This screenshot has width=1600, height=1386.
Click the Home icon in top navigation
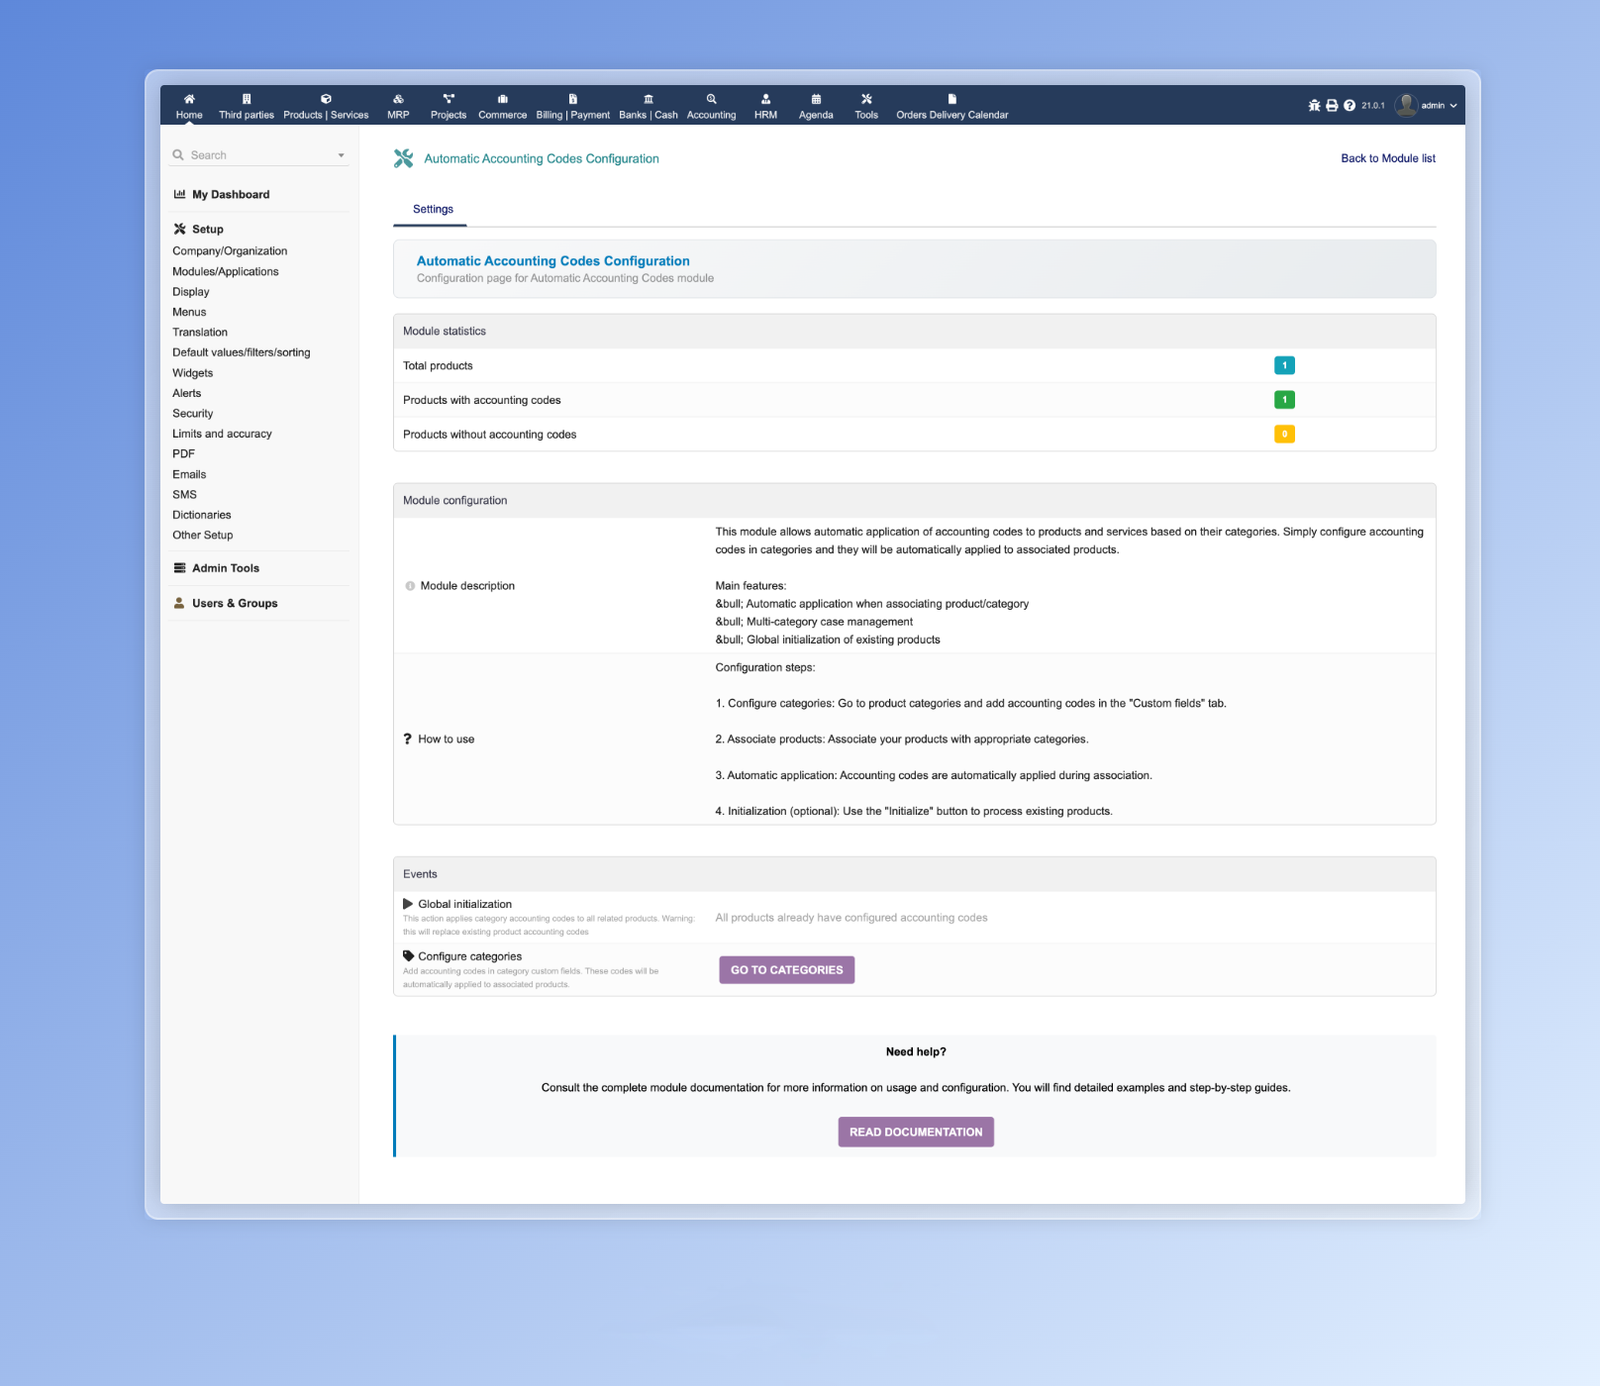(x=189, y=99)
